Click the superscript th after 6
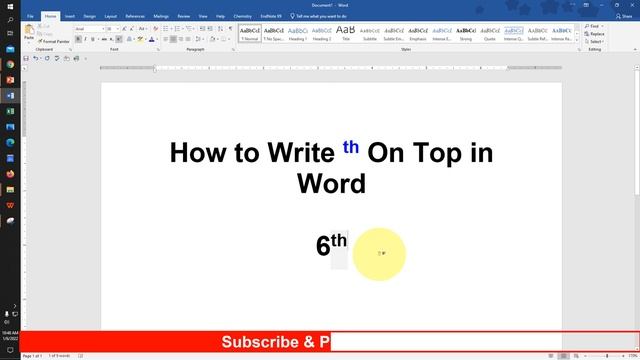The image size is (640, 360). [x=339, y=240]
